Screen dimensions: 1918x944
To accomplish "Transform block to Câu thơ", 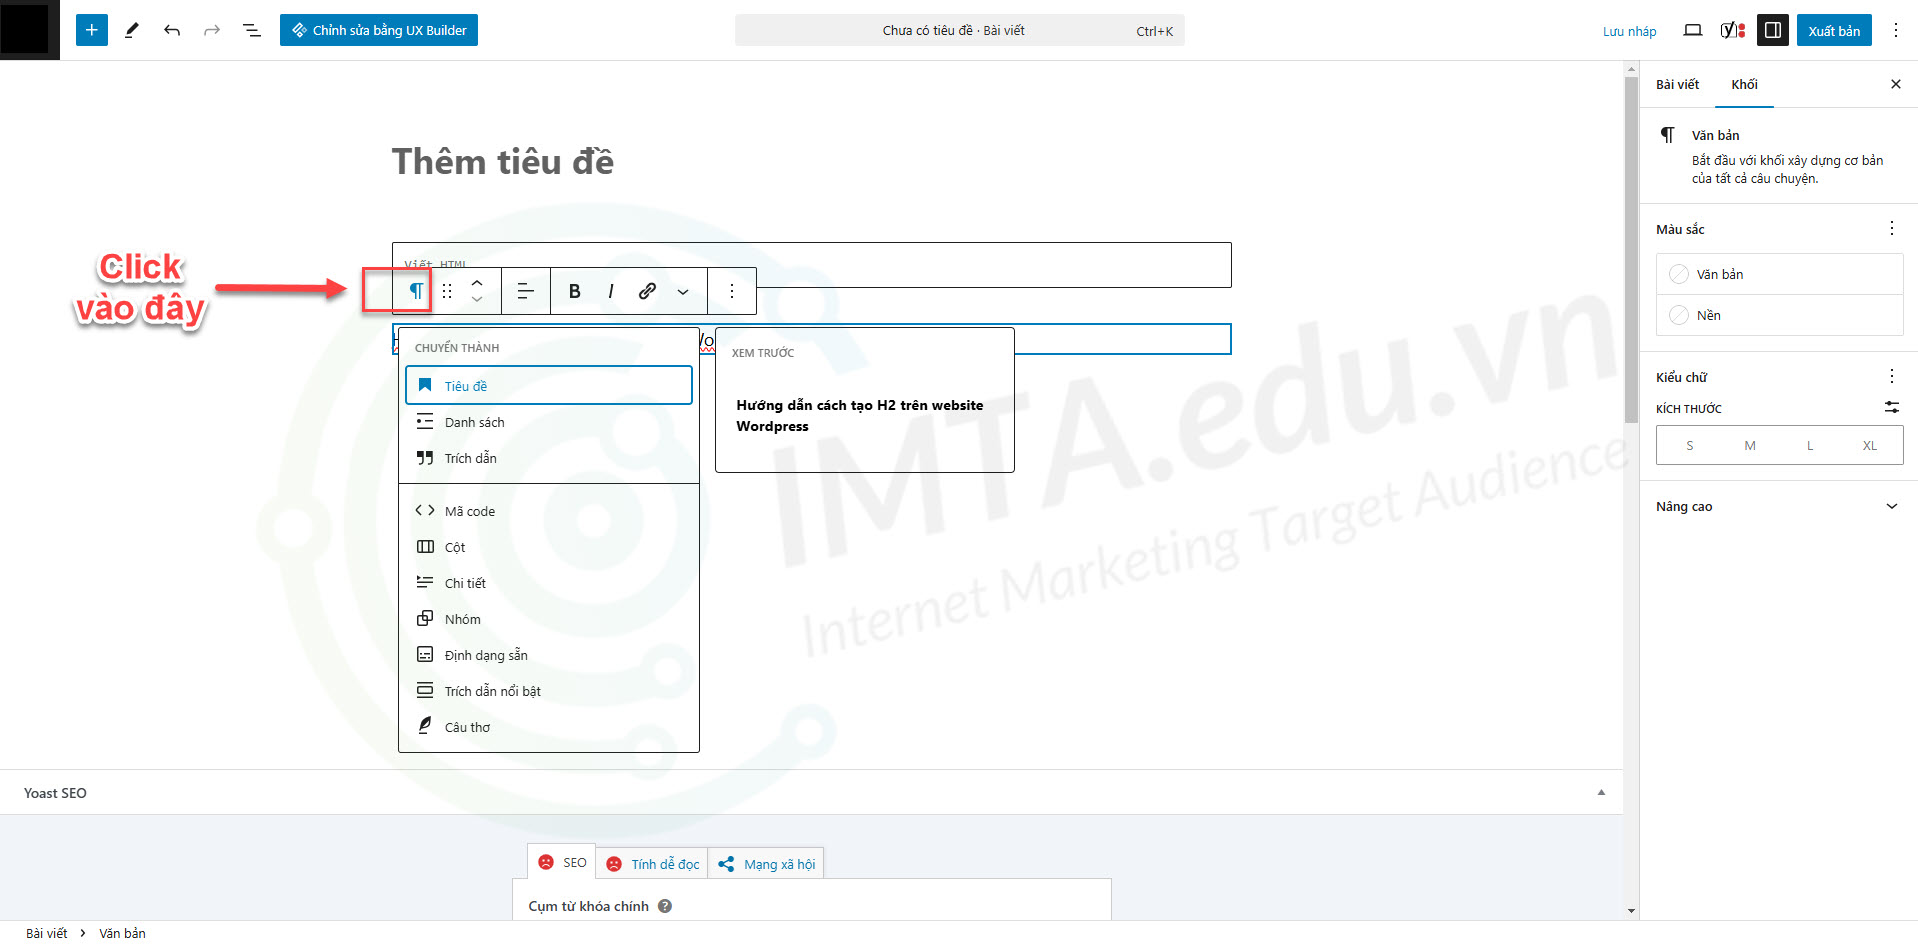I will (549, 727).
